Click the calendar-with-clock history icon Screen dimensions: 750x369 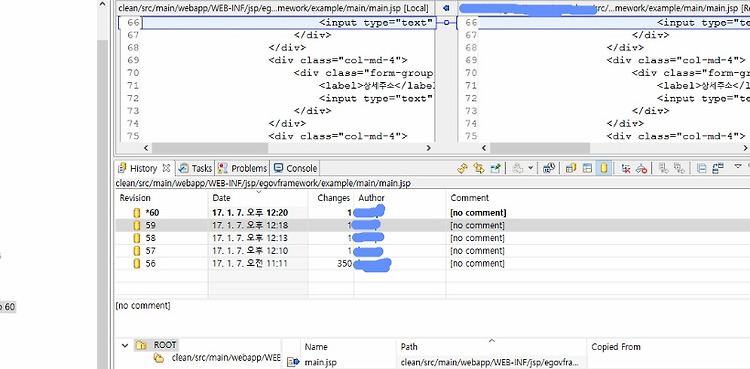(x=549, y=168)
